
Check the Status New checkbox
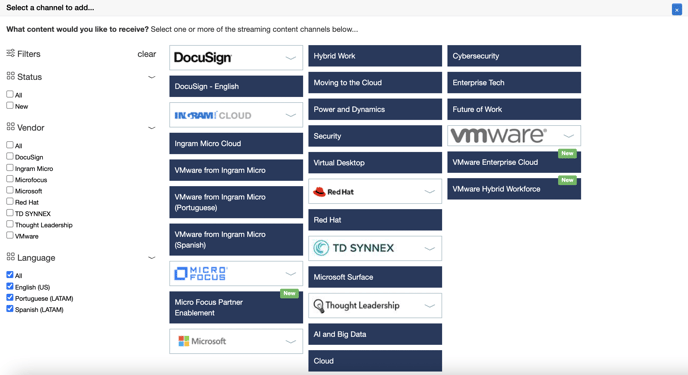(x=10, y=105)
